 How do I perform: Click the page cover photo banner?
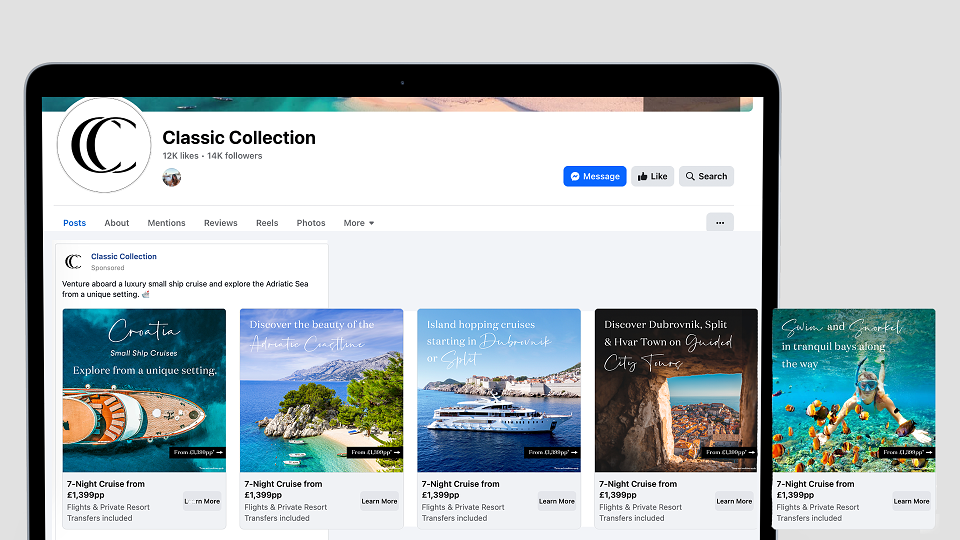pos(397,104)
